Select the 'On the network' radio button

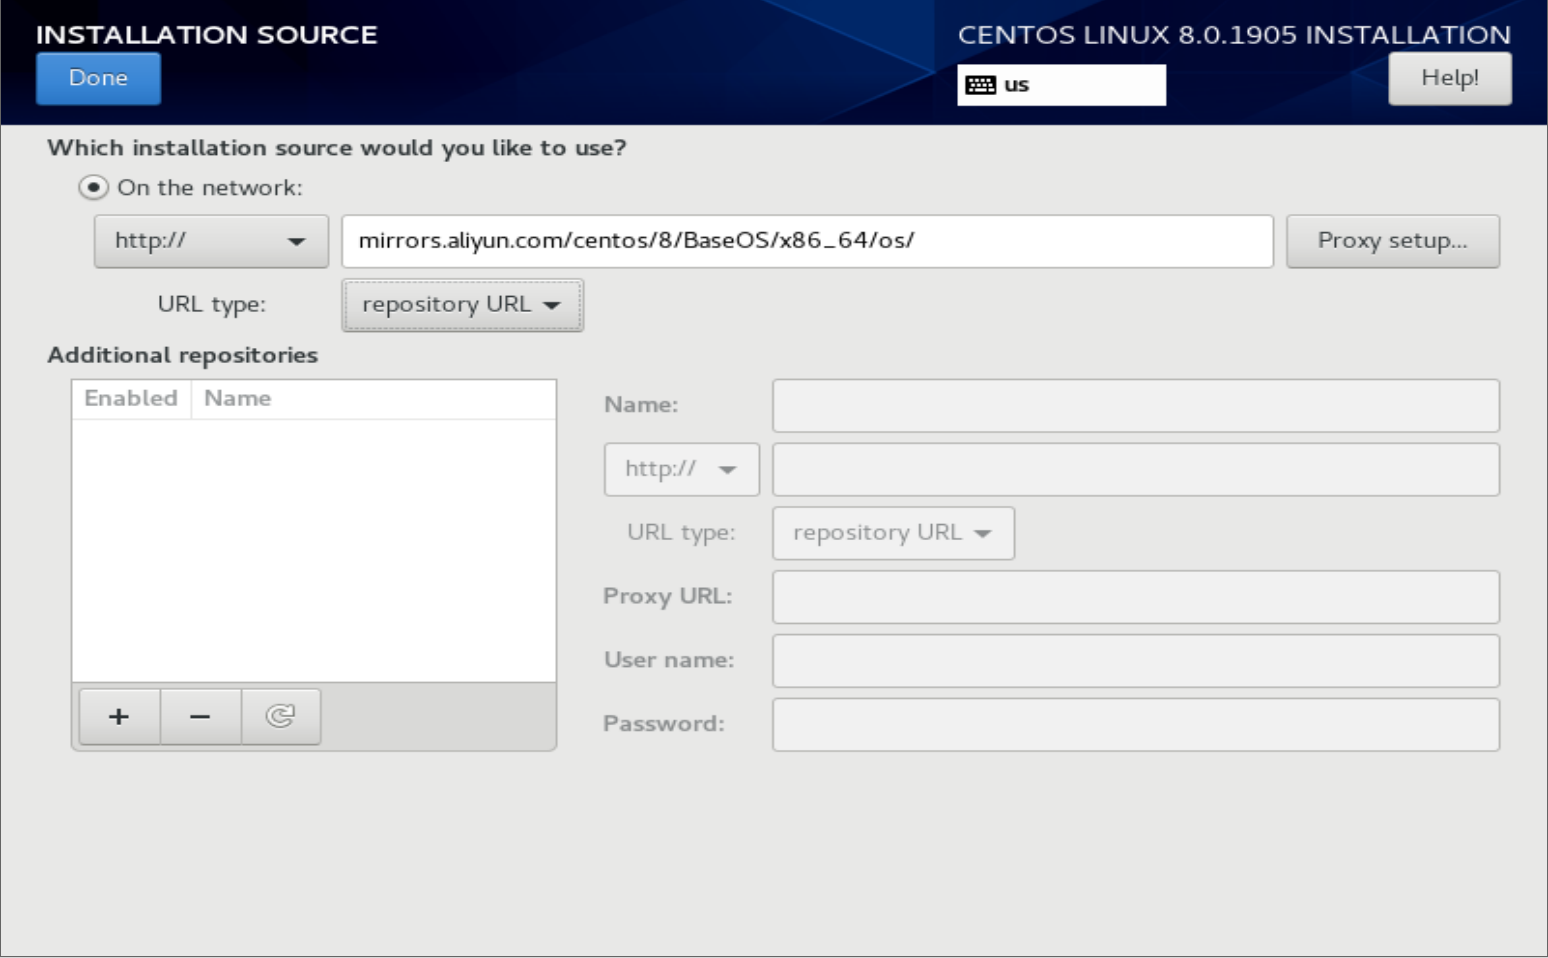(x=93, y=188)
